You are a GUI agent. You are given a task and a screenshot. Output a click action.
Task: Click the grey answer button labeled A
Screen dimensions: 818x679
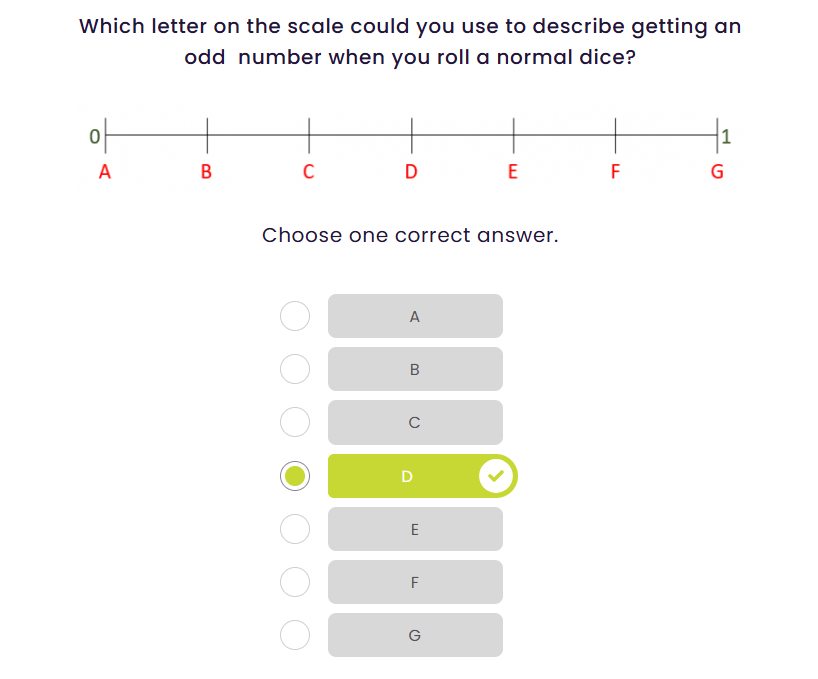coord(415,316)
